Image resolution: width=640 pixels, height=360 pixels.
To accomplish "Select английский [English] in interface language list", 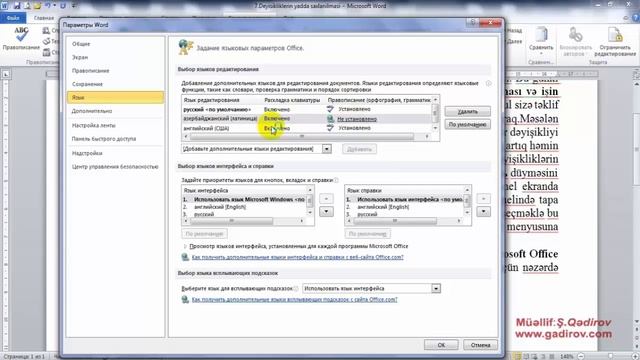I will coord(244,207).
